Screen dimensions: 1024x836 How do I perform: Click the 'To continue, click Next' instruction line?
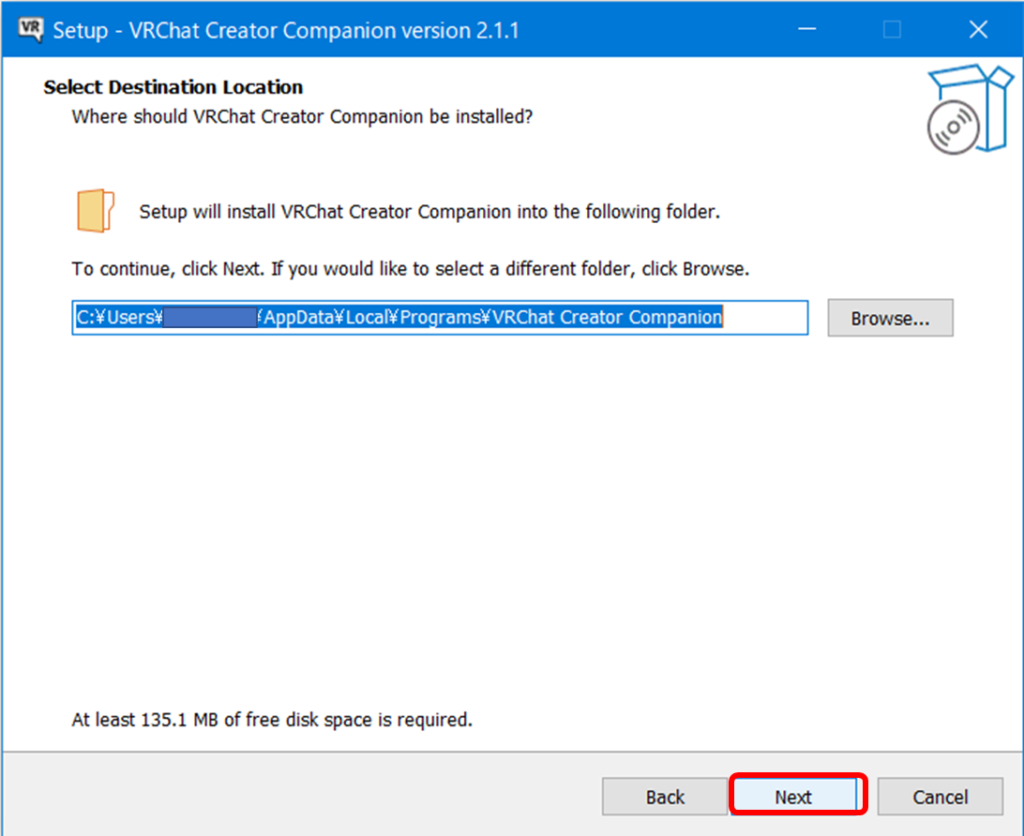pos(410,270)
